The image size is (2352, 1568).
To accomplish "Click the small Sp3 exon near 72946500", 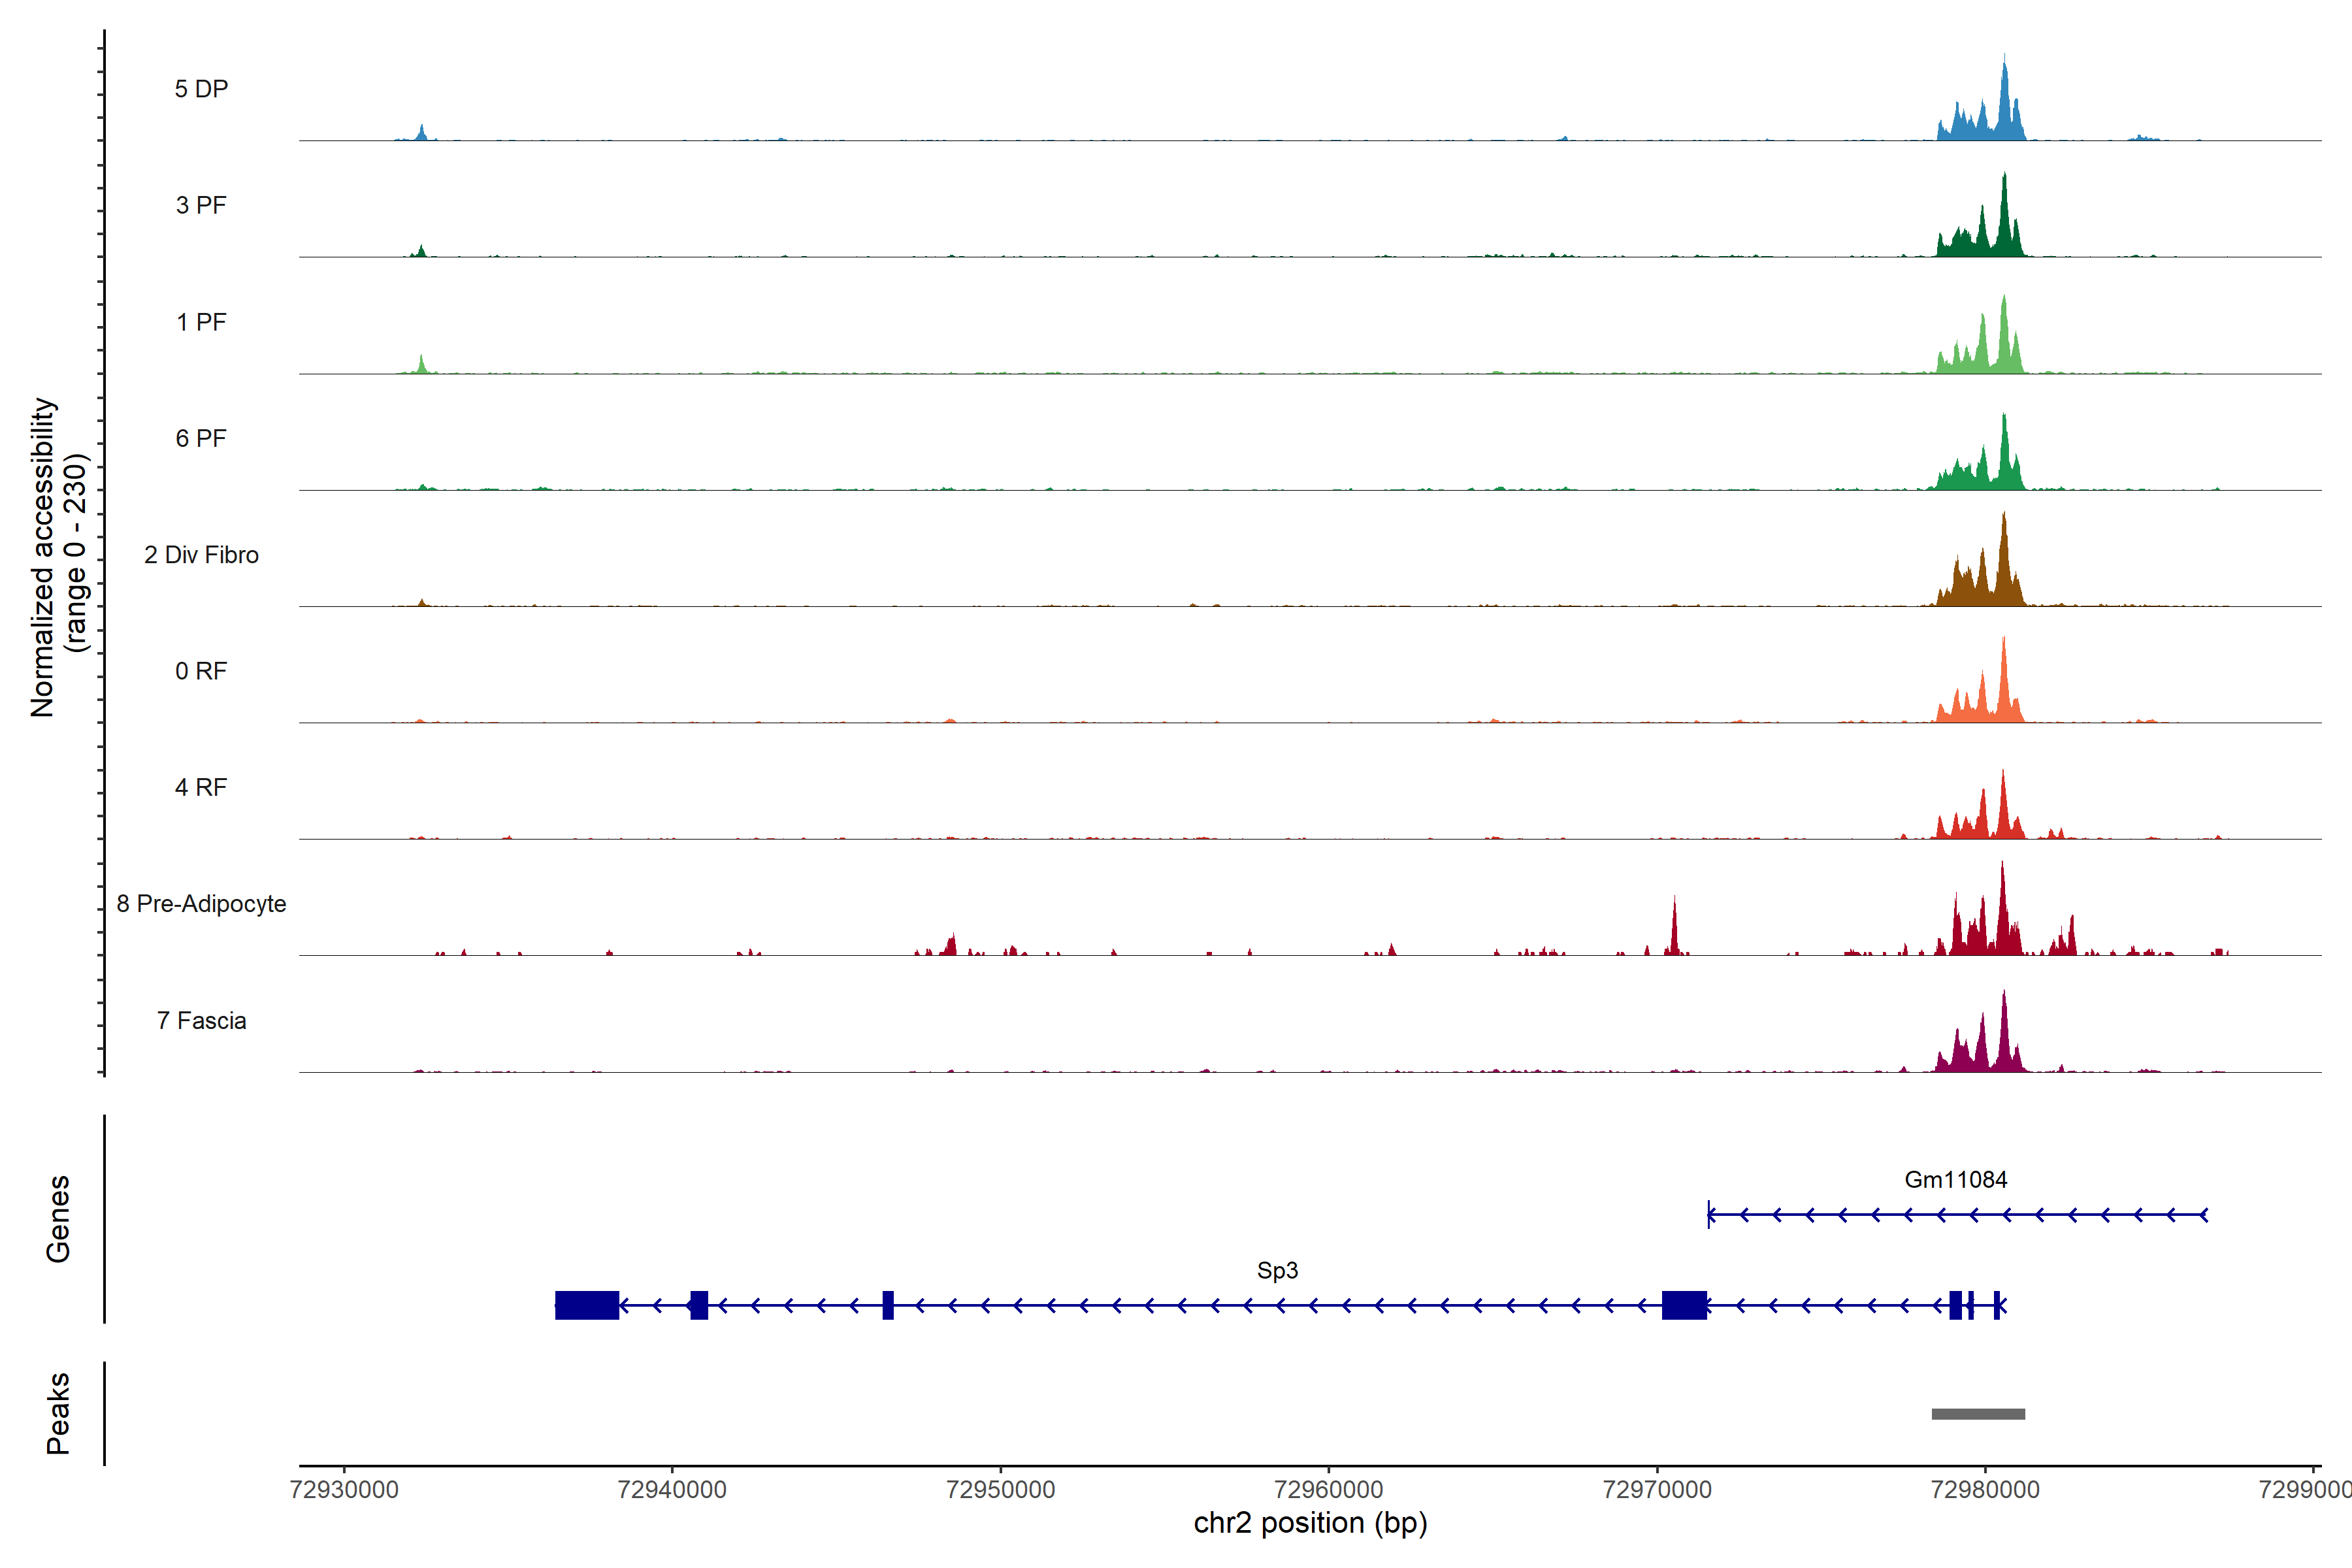I will (888, 1305).
